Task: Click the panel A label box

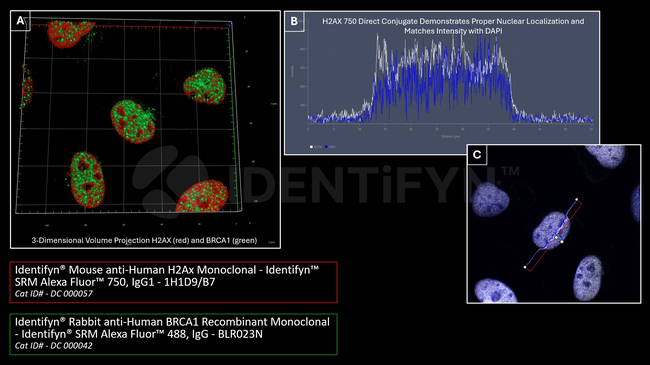Action: click(x=20, y=21)
